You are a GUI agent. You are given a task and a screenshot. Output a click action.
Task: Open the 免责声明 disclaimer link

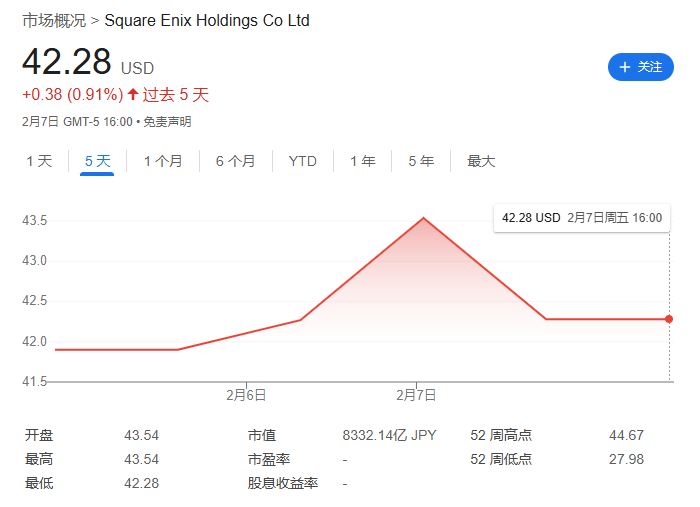[167, 121]
